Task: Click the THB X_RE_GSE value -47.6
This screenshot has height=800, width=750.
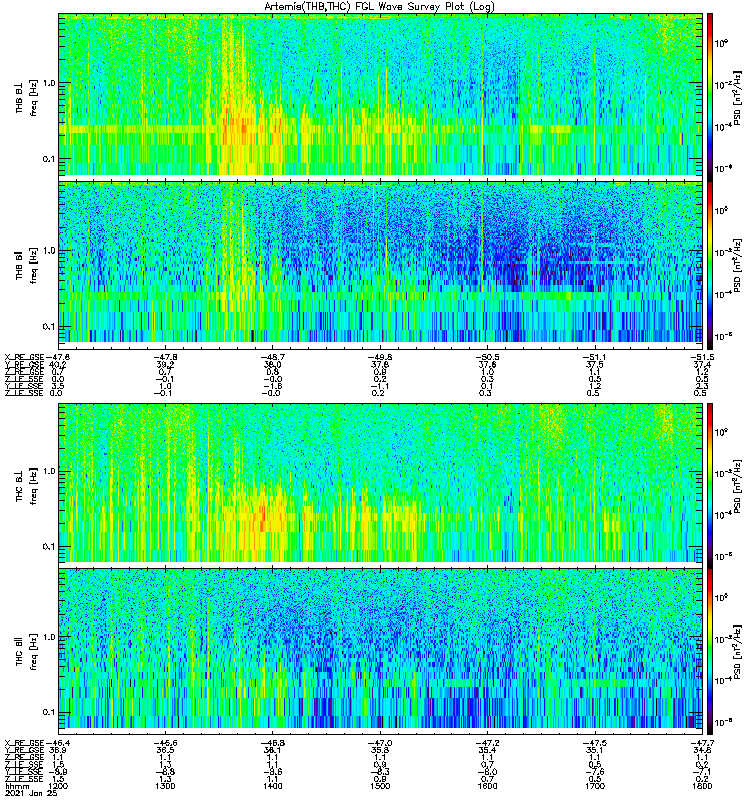Action: 58,357
